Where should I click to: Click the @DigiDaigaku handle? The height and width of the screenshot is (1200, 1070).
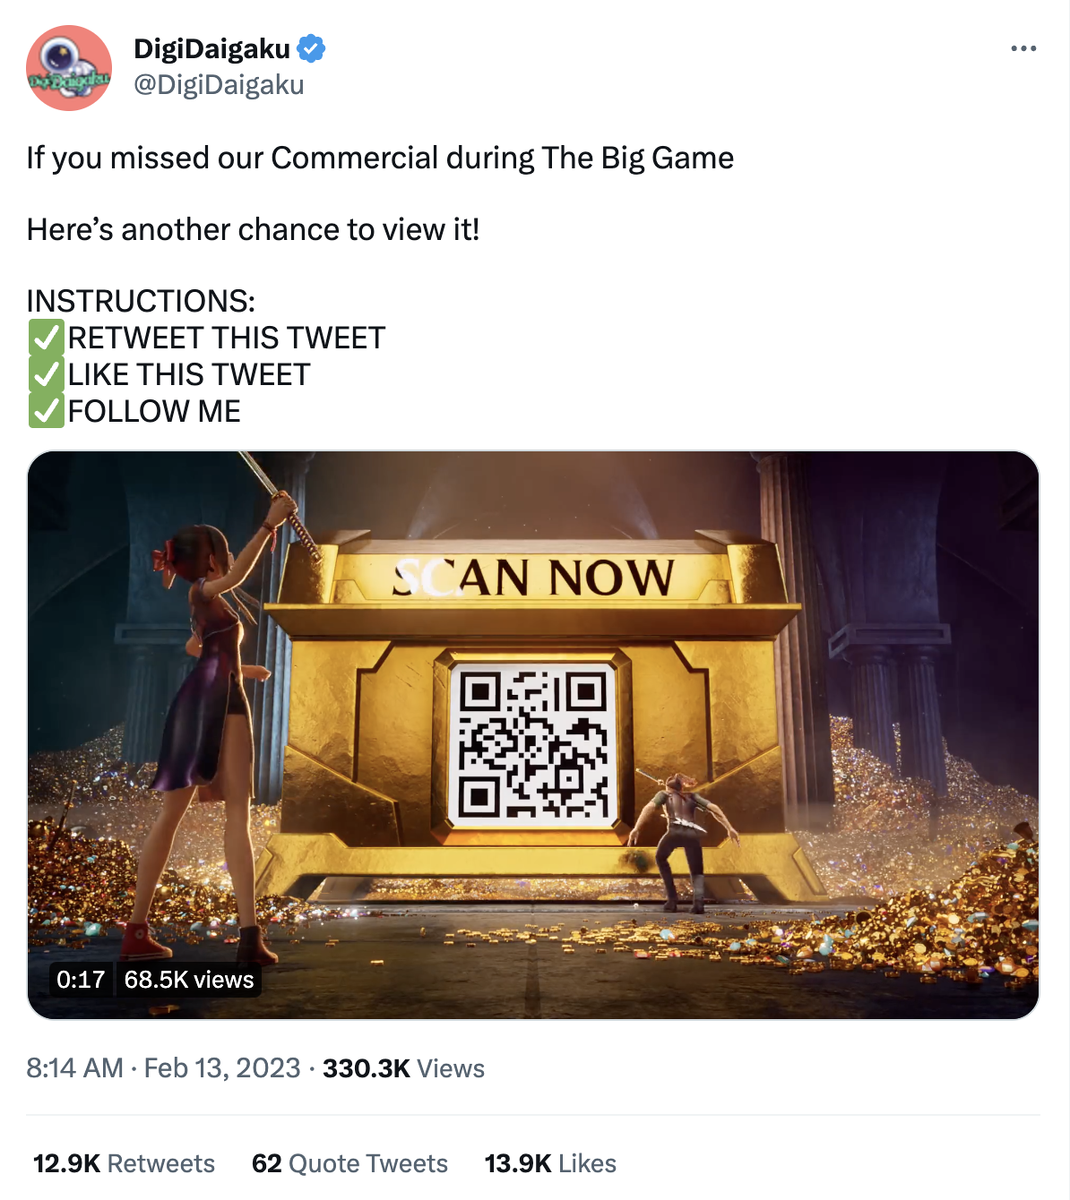point(219,85)
